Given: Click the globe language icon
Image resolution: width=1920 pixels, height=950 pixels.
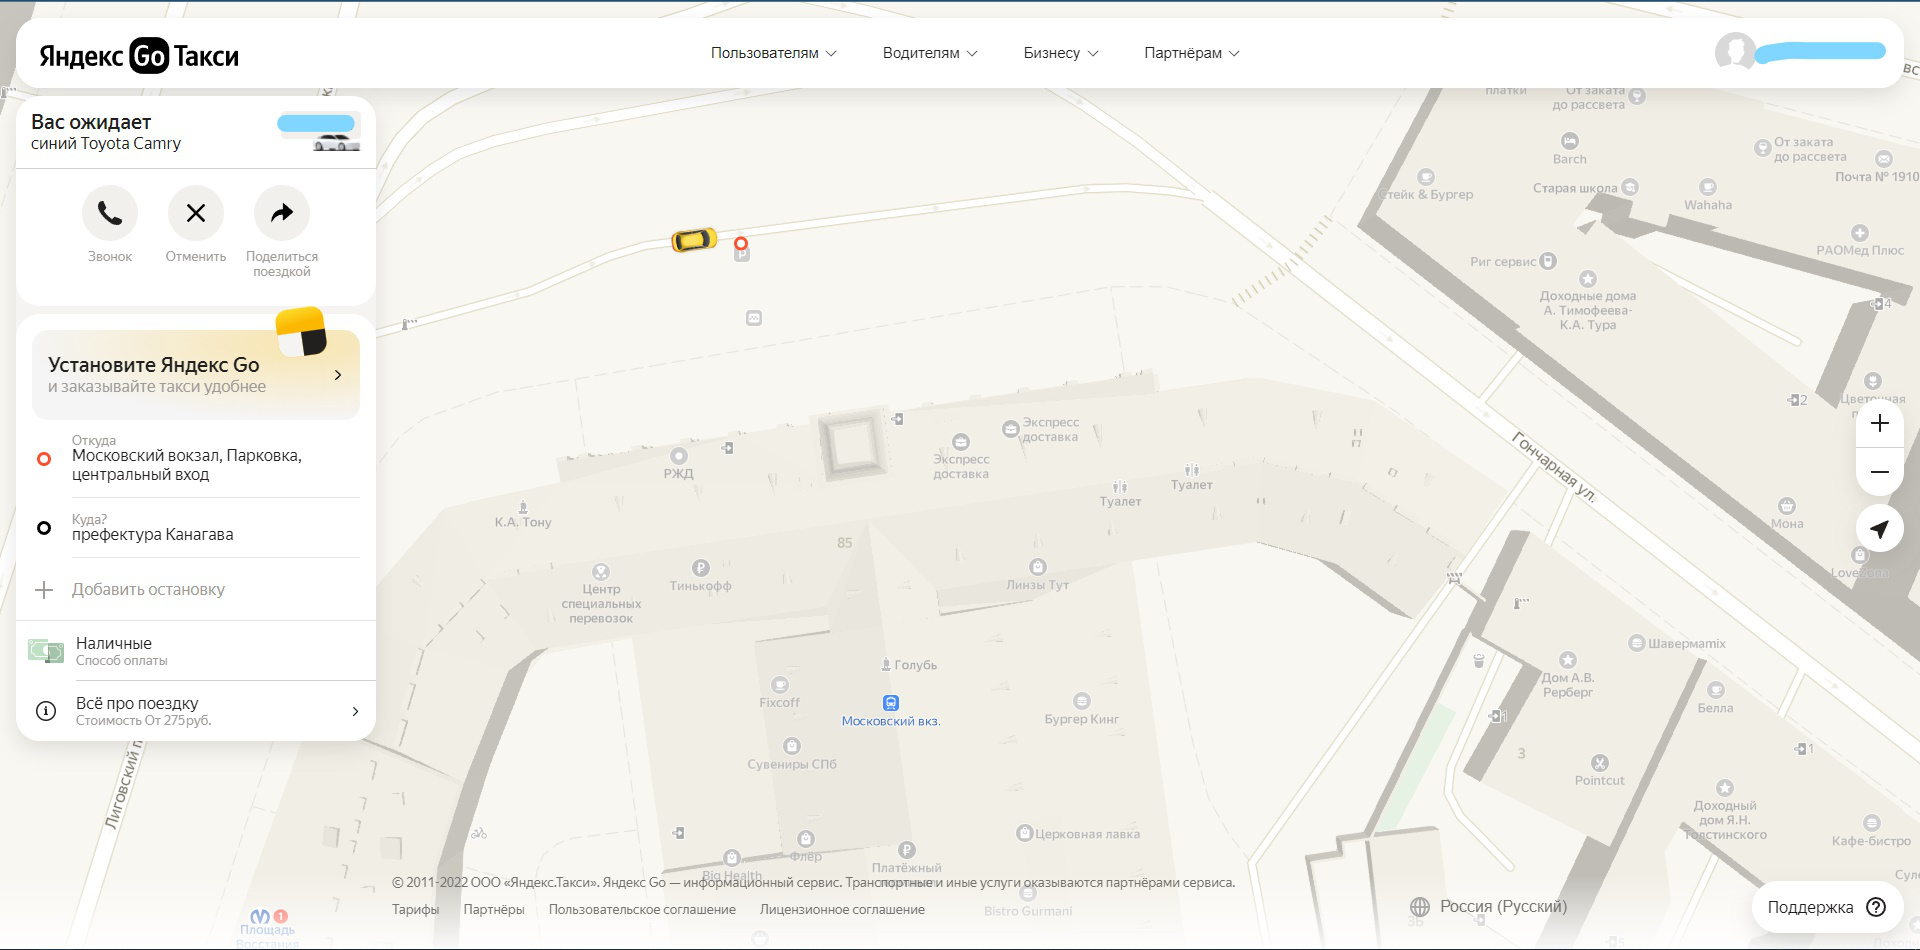Looking at the screenshot, I should click(x=1419, y=907).
